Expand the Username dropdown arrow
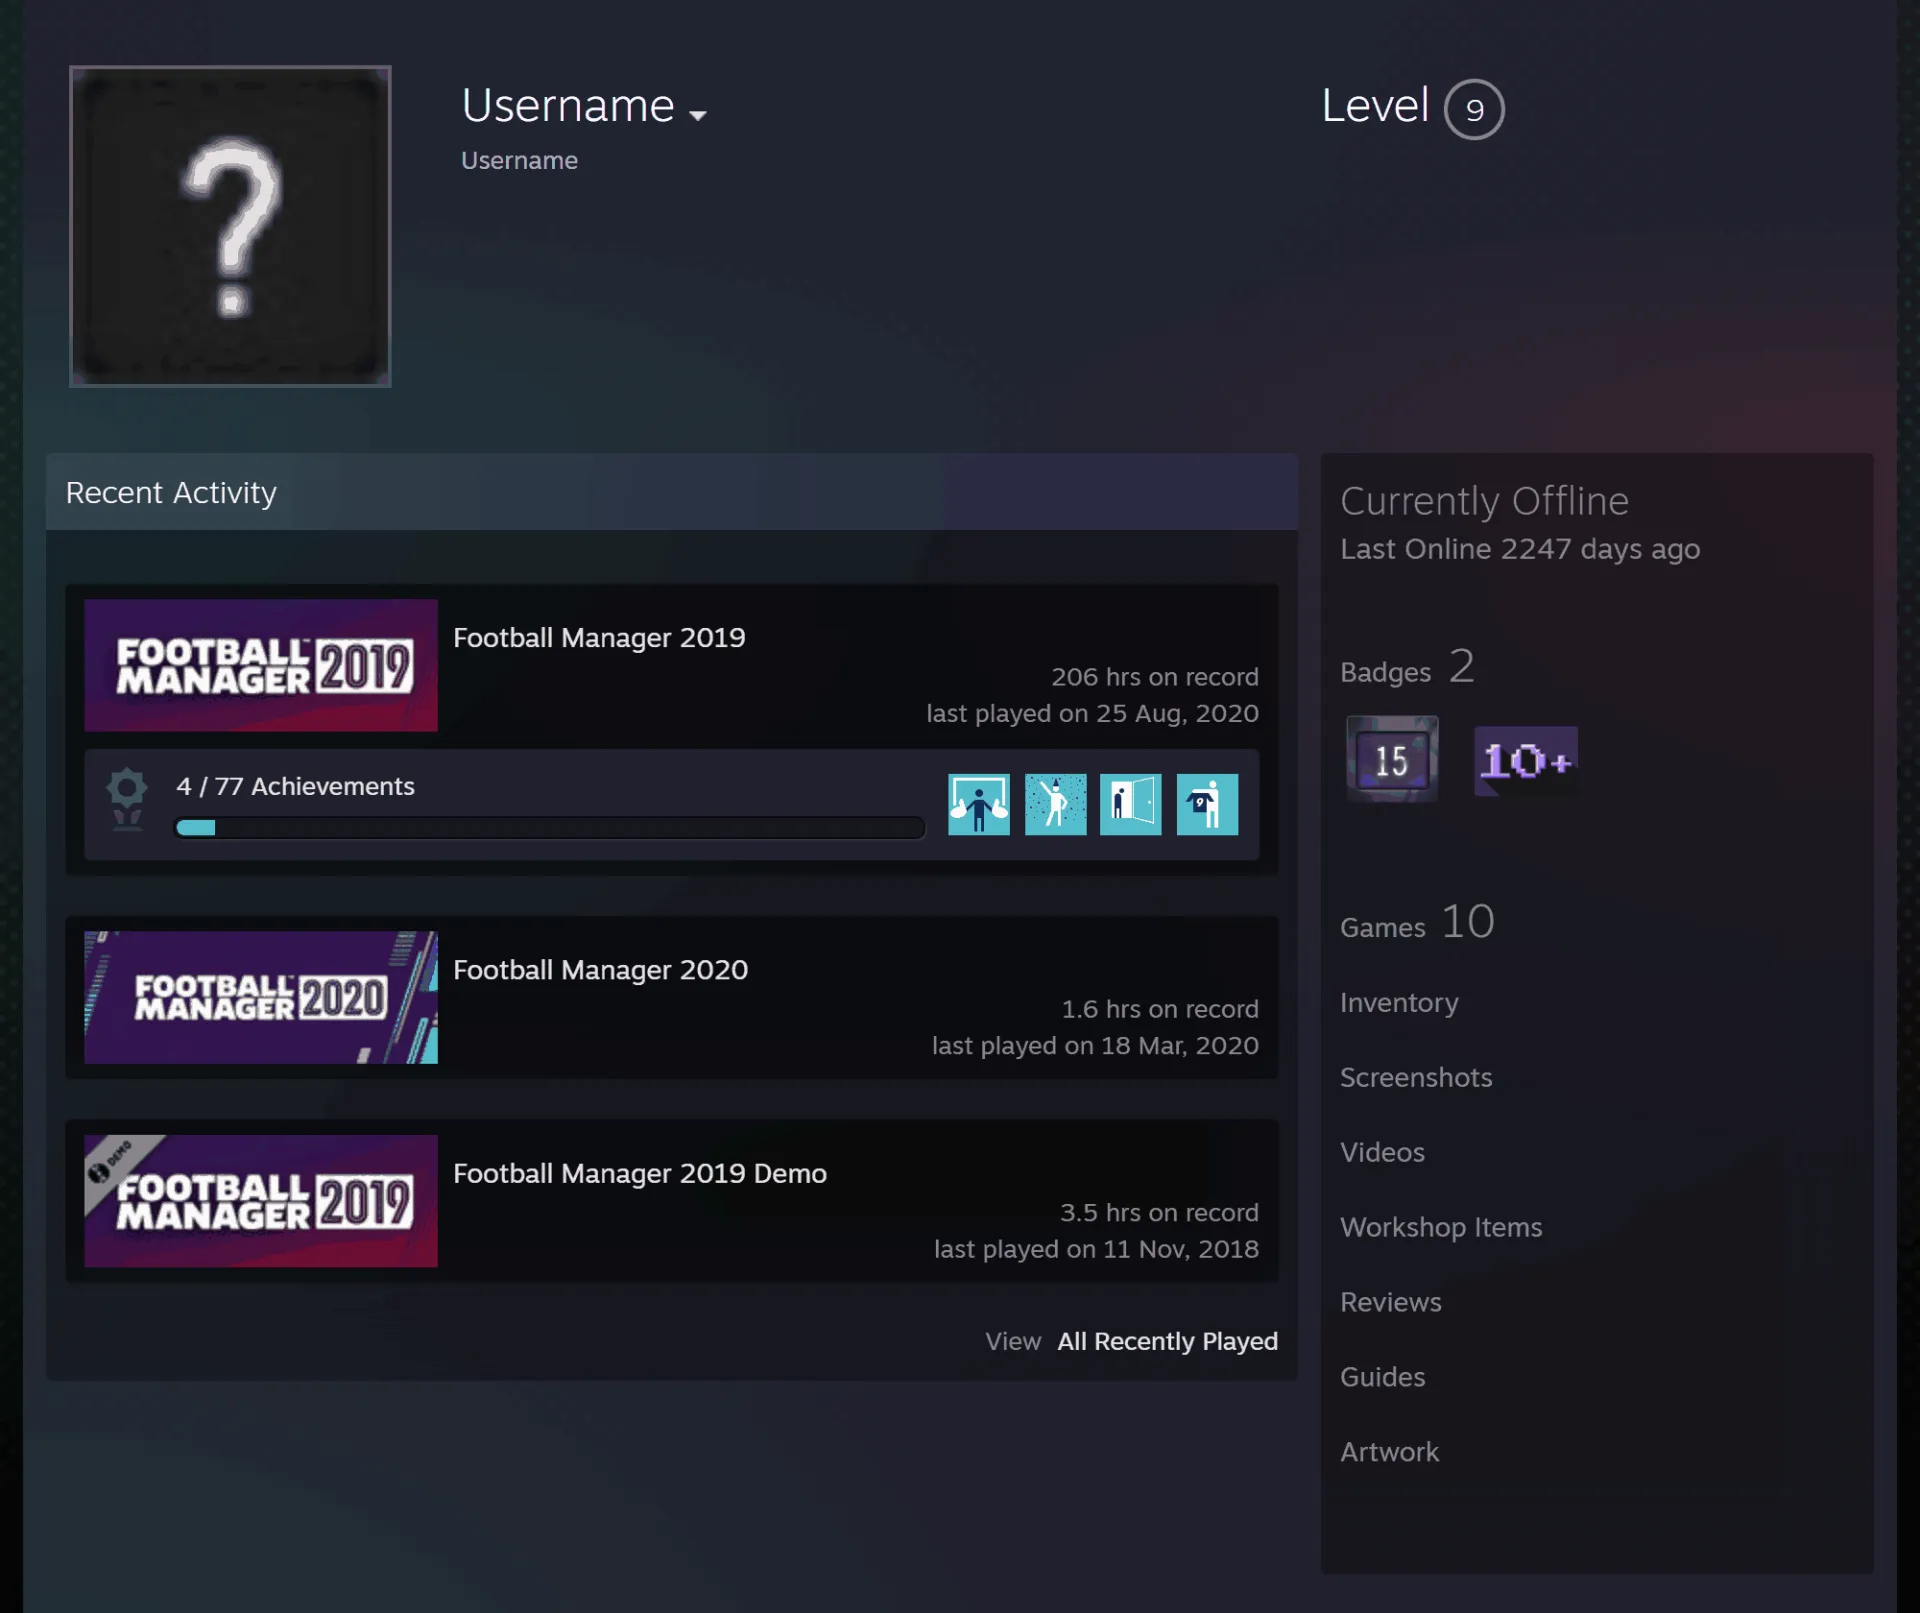1920x1613 pixels. coord(698,115)
